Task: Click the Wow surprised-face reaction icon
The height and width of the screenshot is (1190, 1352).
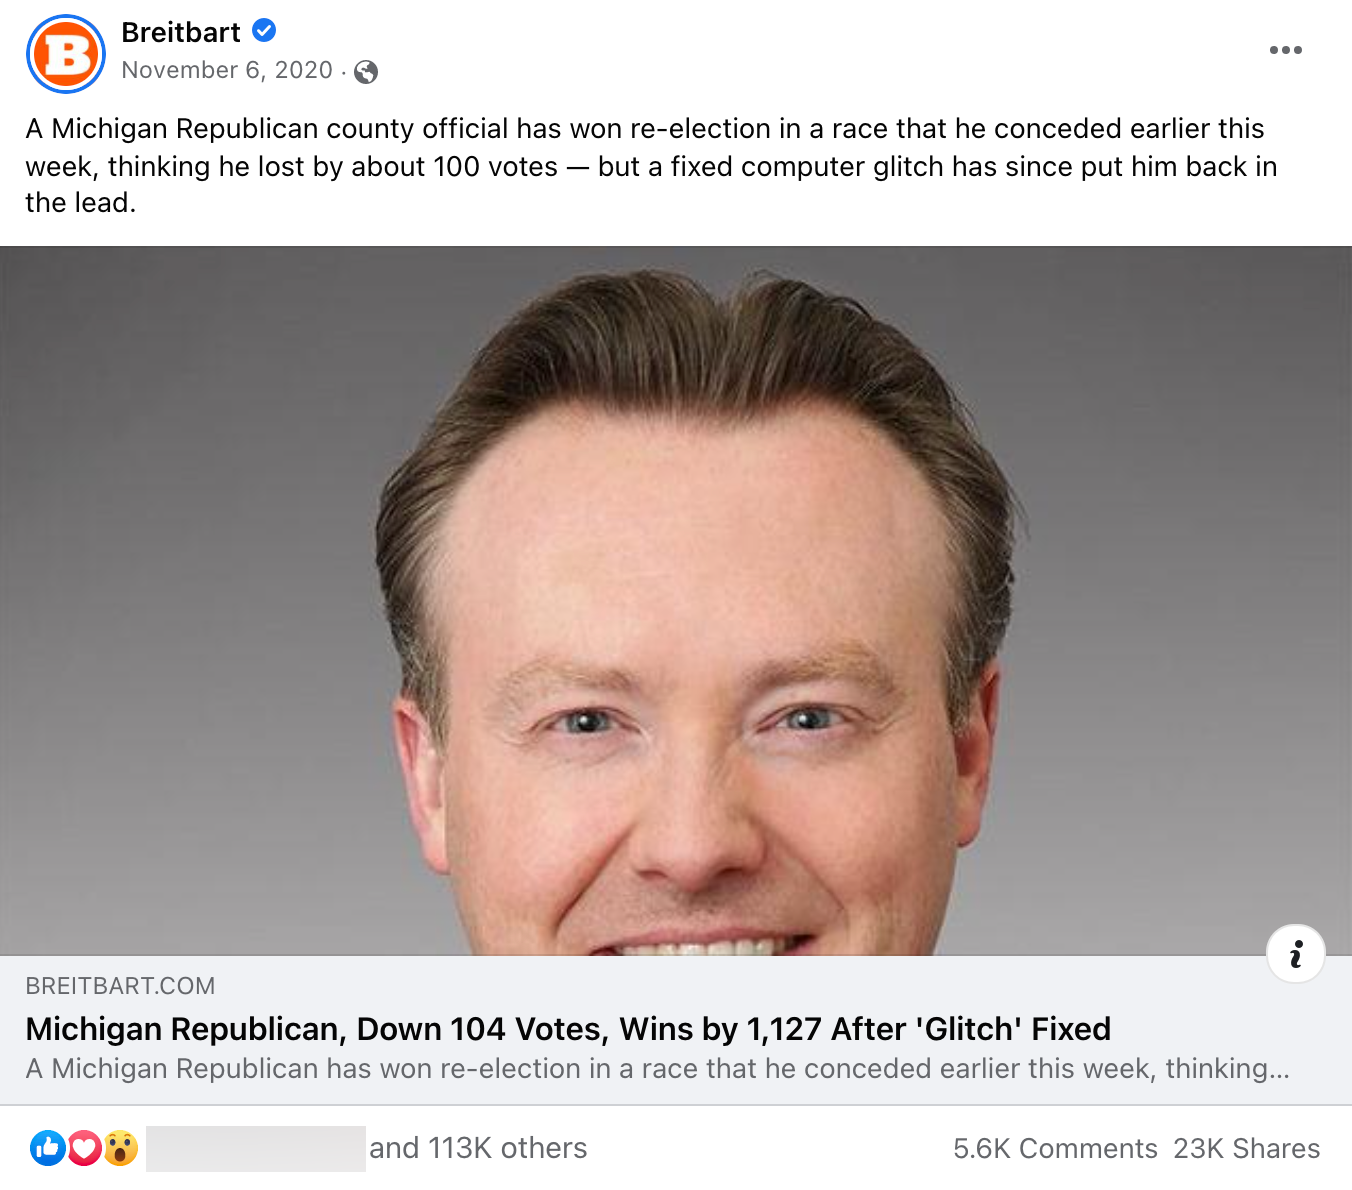Action: [x=120, y=1148]
